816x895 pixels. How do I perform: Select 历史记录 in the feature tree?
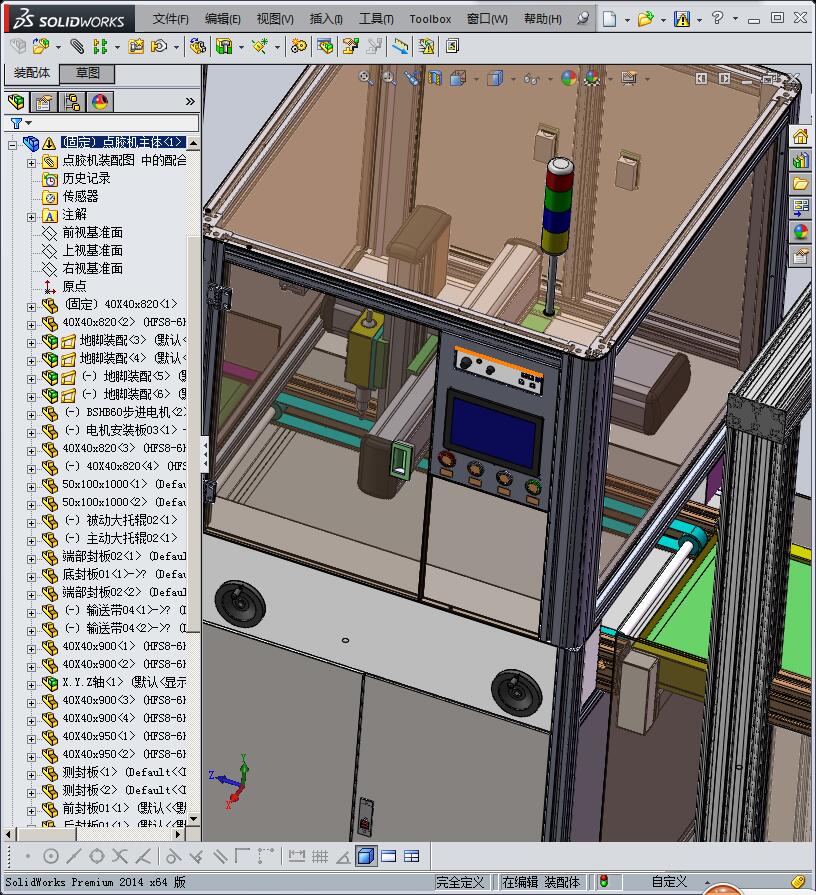(86, 178)
